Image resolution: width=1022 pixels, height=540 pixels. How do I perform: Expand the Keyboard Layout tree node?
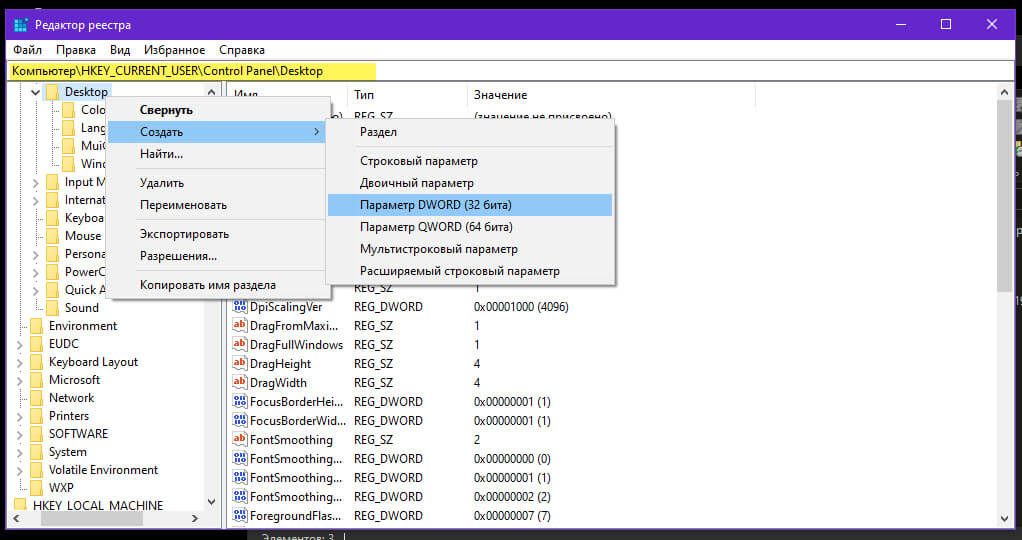(x=20, y=363)
